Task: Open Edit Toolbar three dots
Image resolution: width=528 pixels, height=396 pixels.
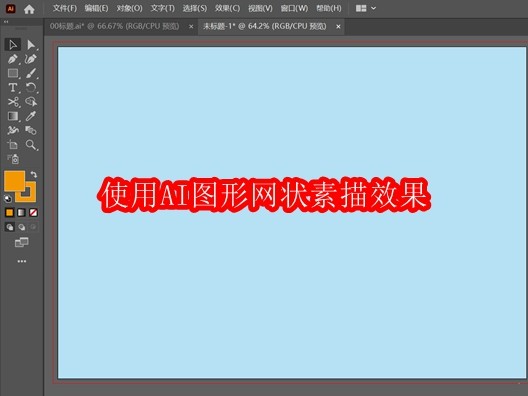Action: [22, 261]
